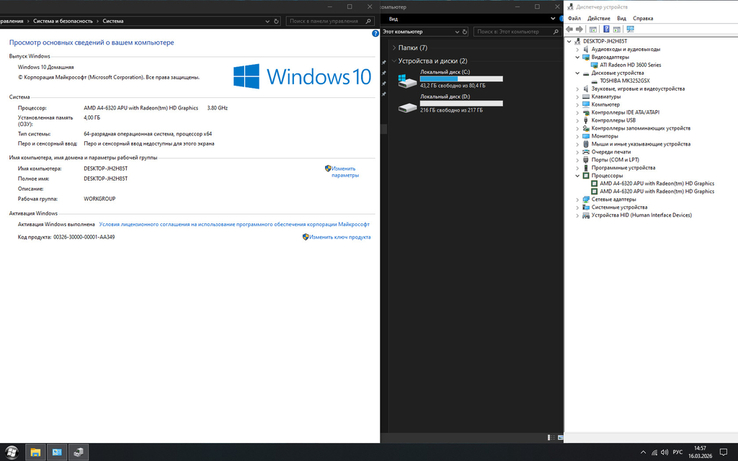Click the Local Disk (C:) drive icon

pyautogui.click(x=407, y=81)
